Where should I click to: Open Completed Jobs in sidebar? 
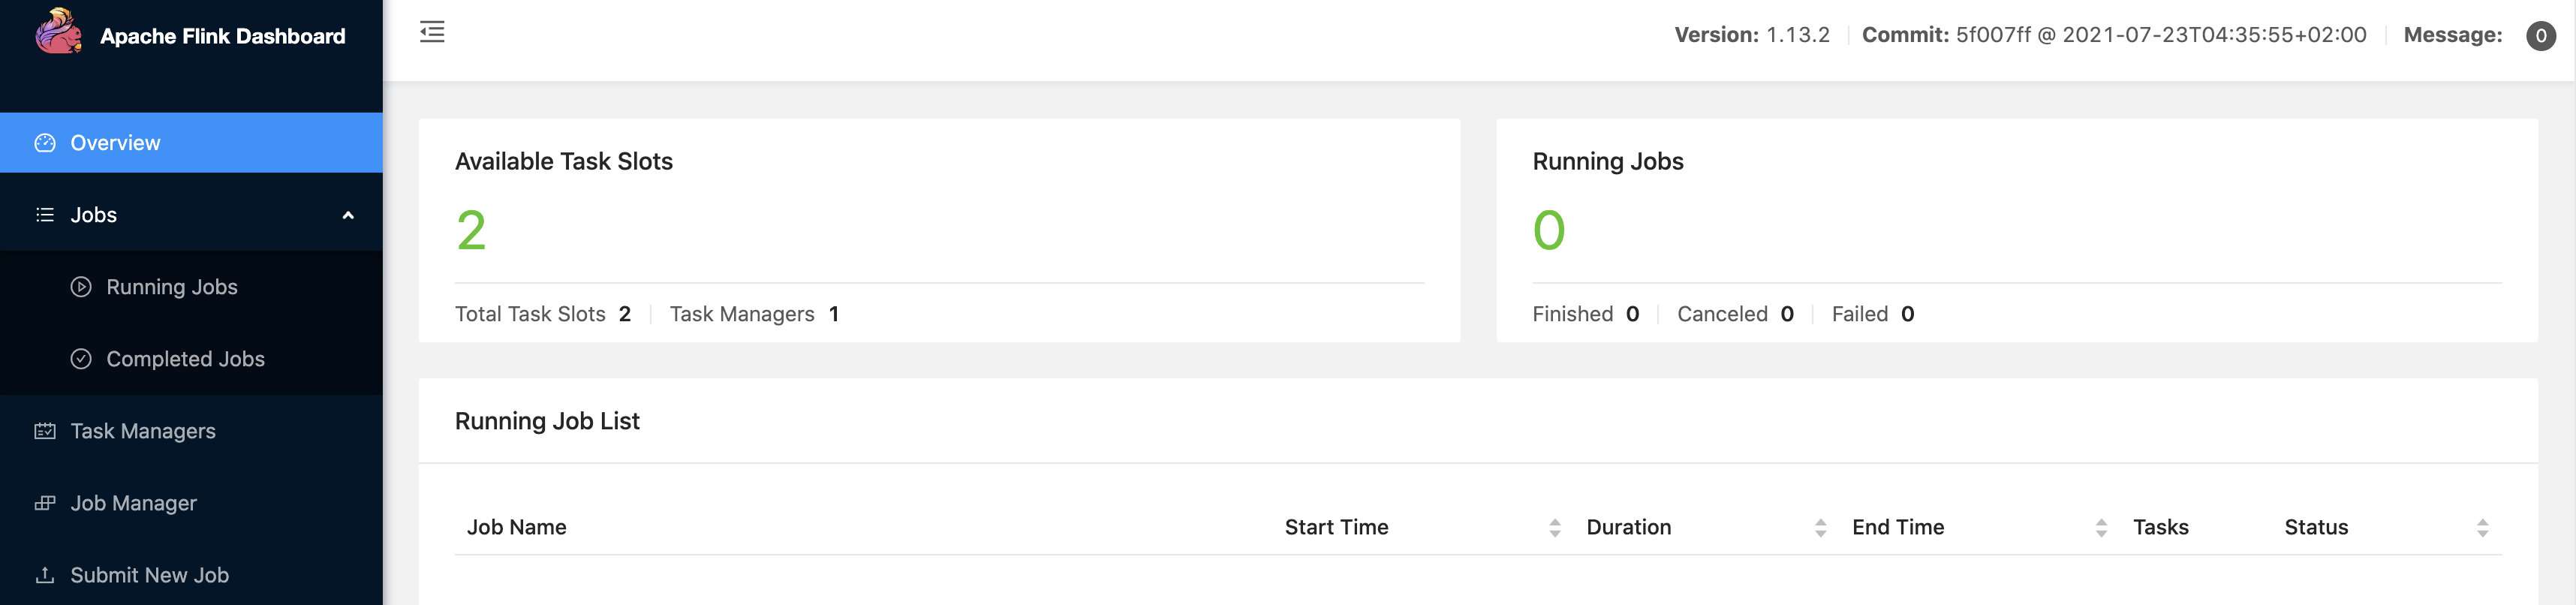point(185,359)
